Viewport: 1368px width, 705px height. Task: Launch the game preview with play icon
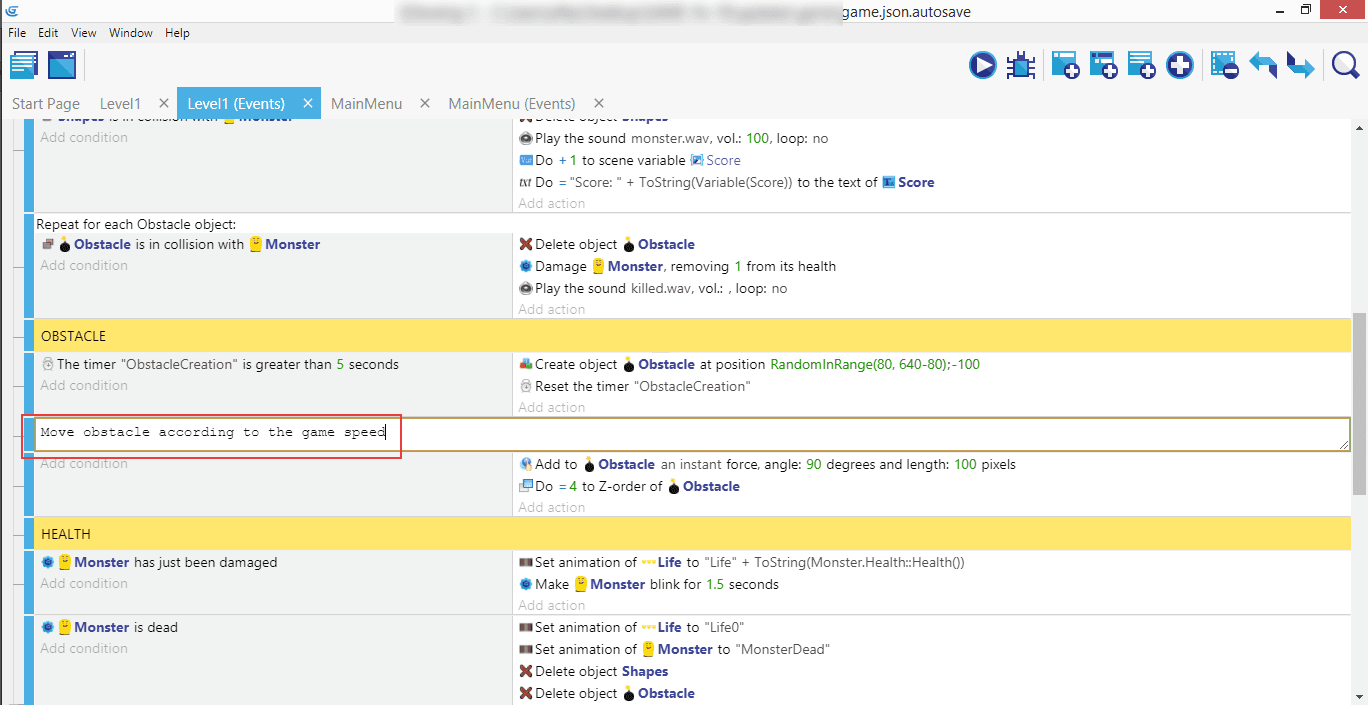click(x=982, y=66)
